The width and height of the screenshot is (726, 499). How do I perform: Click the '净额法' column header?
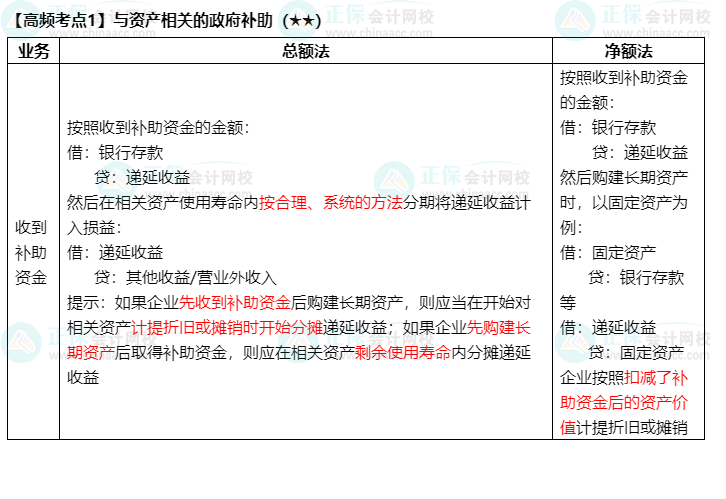point(628,51)
